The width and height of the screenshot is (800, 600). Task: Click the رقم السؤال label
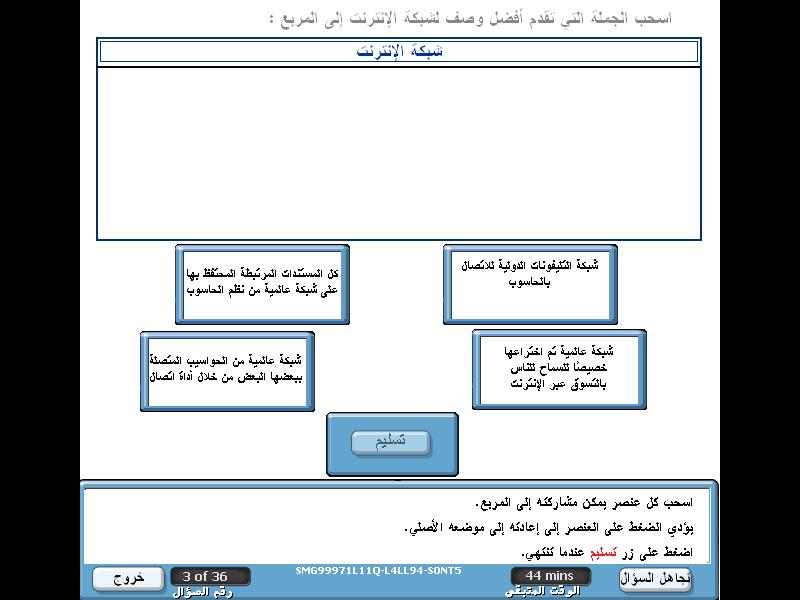pyautogui.click(x=203, y=591)
